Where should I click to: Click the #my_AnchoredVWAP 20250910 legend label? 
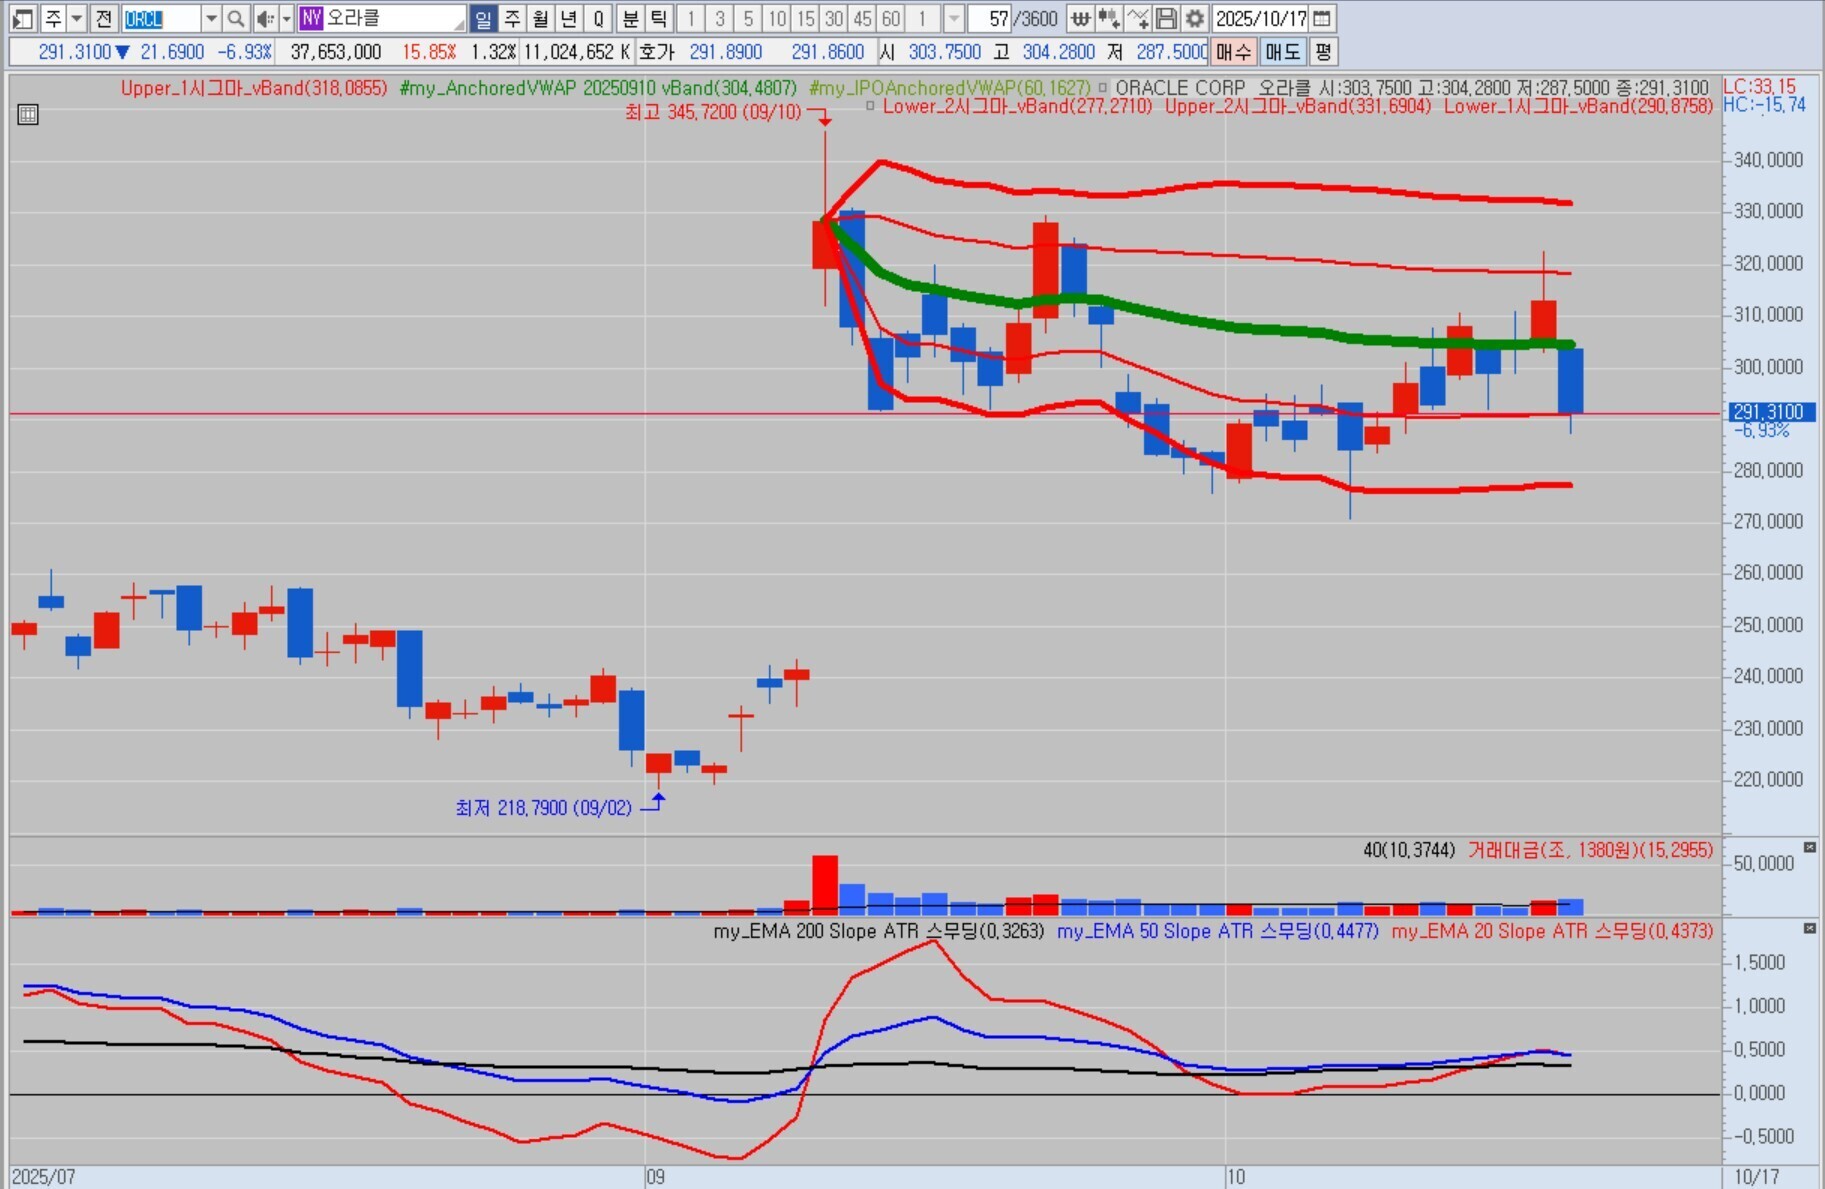(598, 88)
